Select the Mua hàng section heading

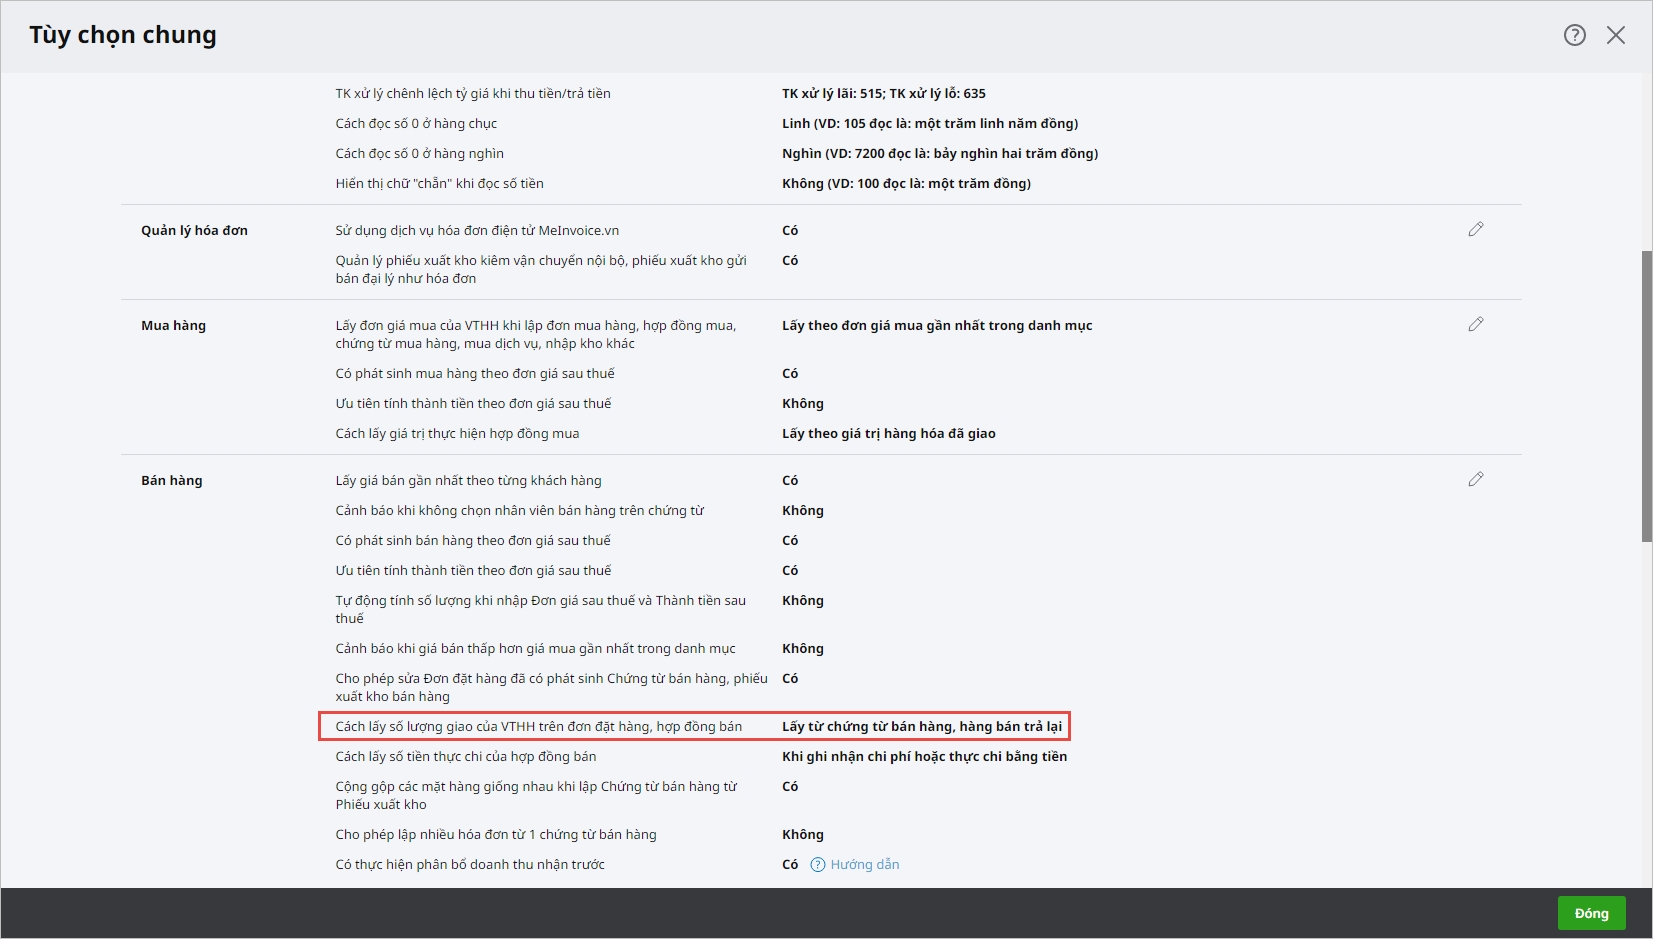[x=173, y=325]
